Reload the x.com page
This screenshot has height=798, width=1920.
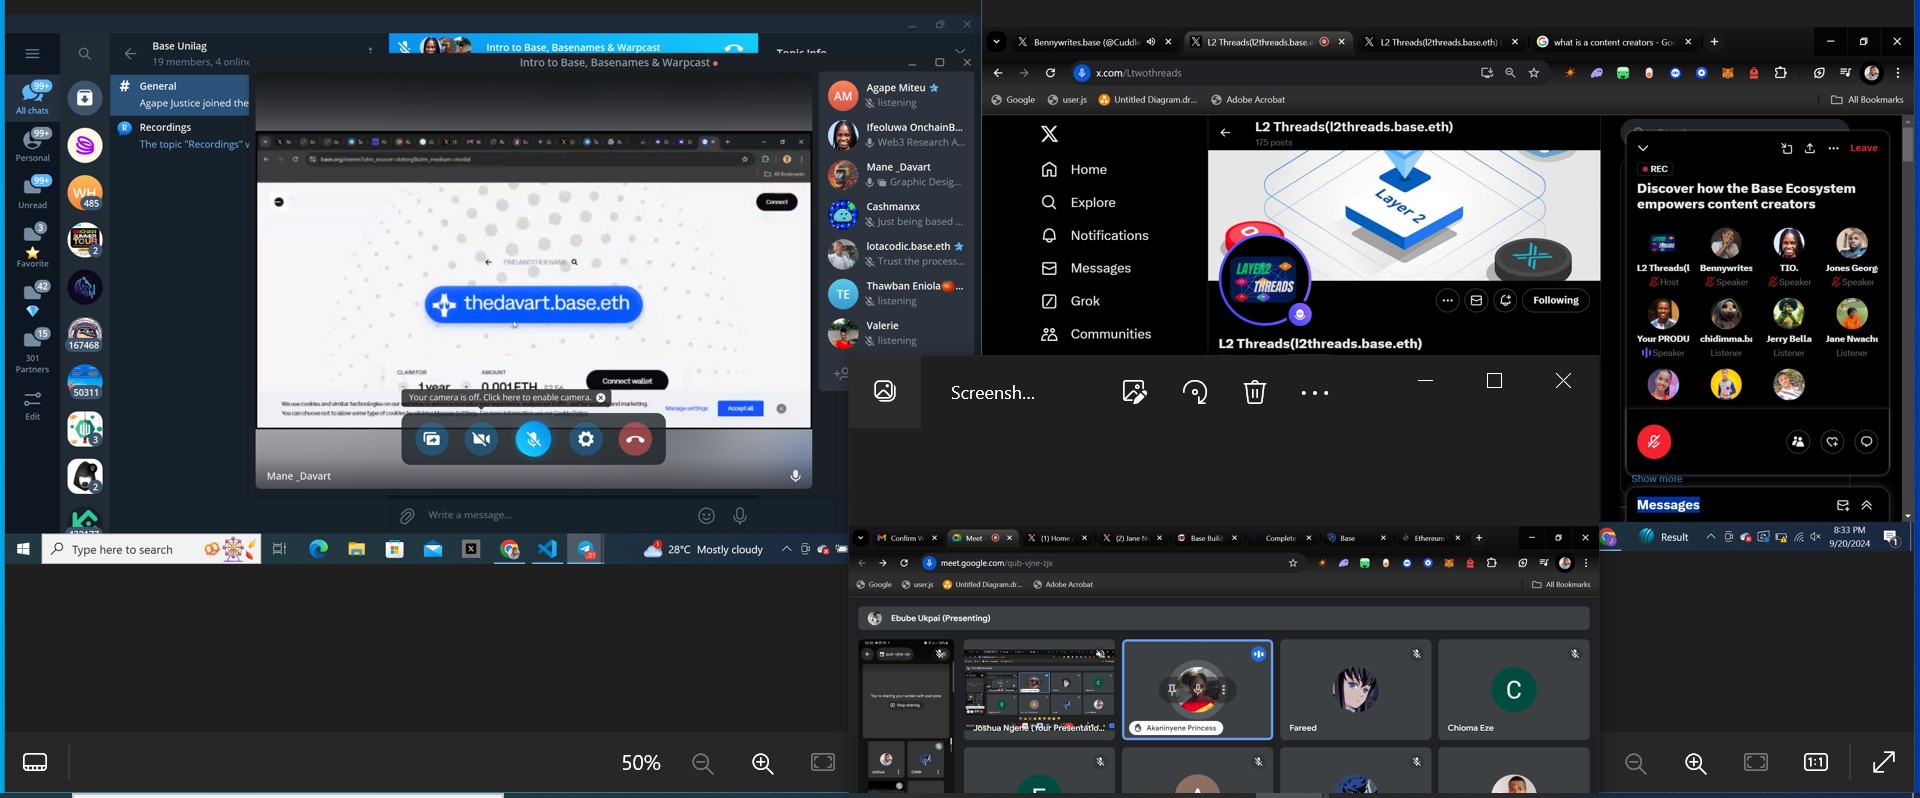click(x=1050, y=73)
